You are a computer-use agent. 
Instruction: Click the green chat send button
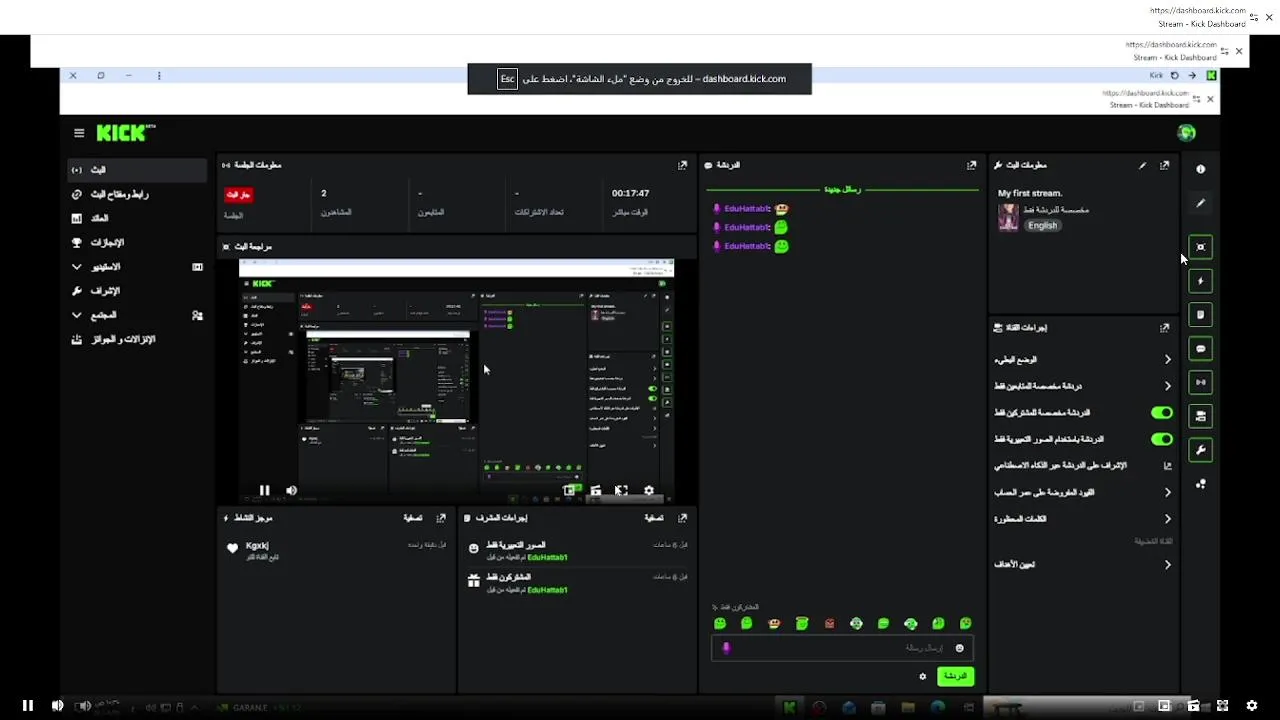955,677
